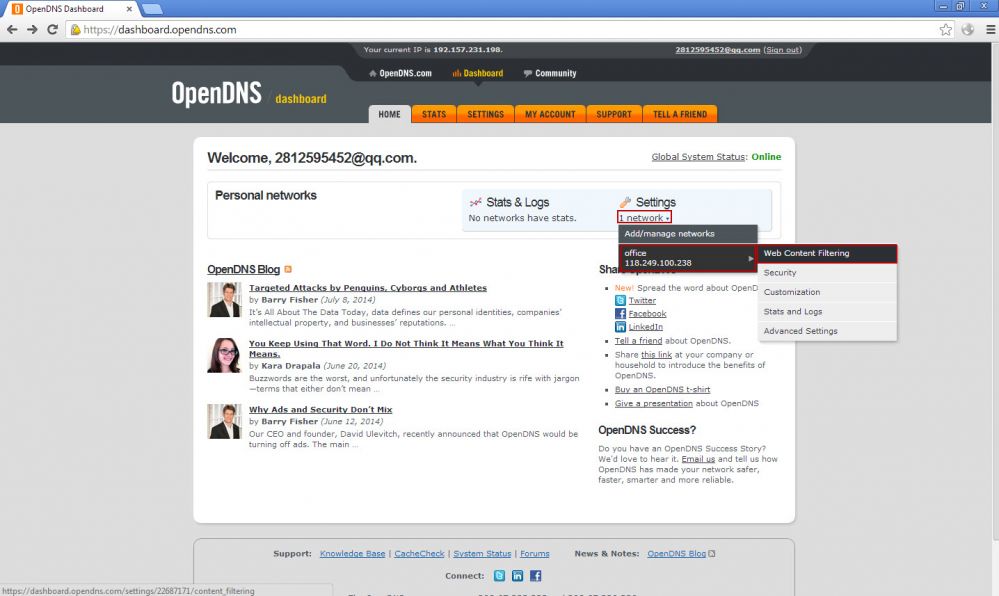
Task: Click Email us link in Success section
Action: tap(698, 459)
